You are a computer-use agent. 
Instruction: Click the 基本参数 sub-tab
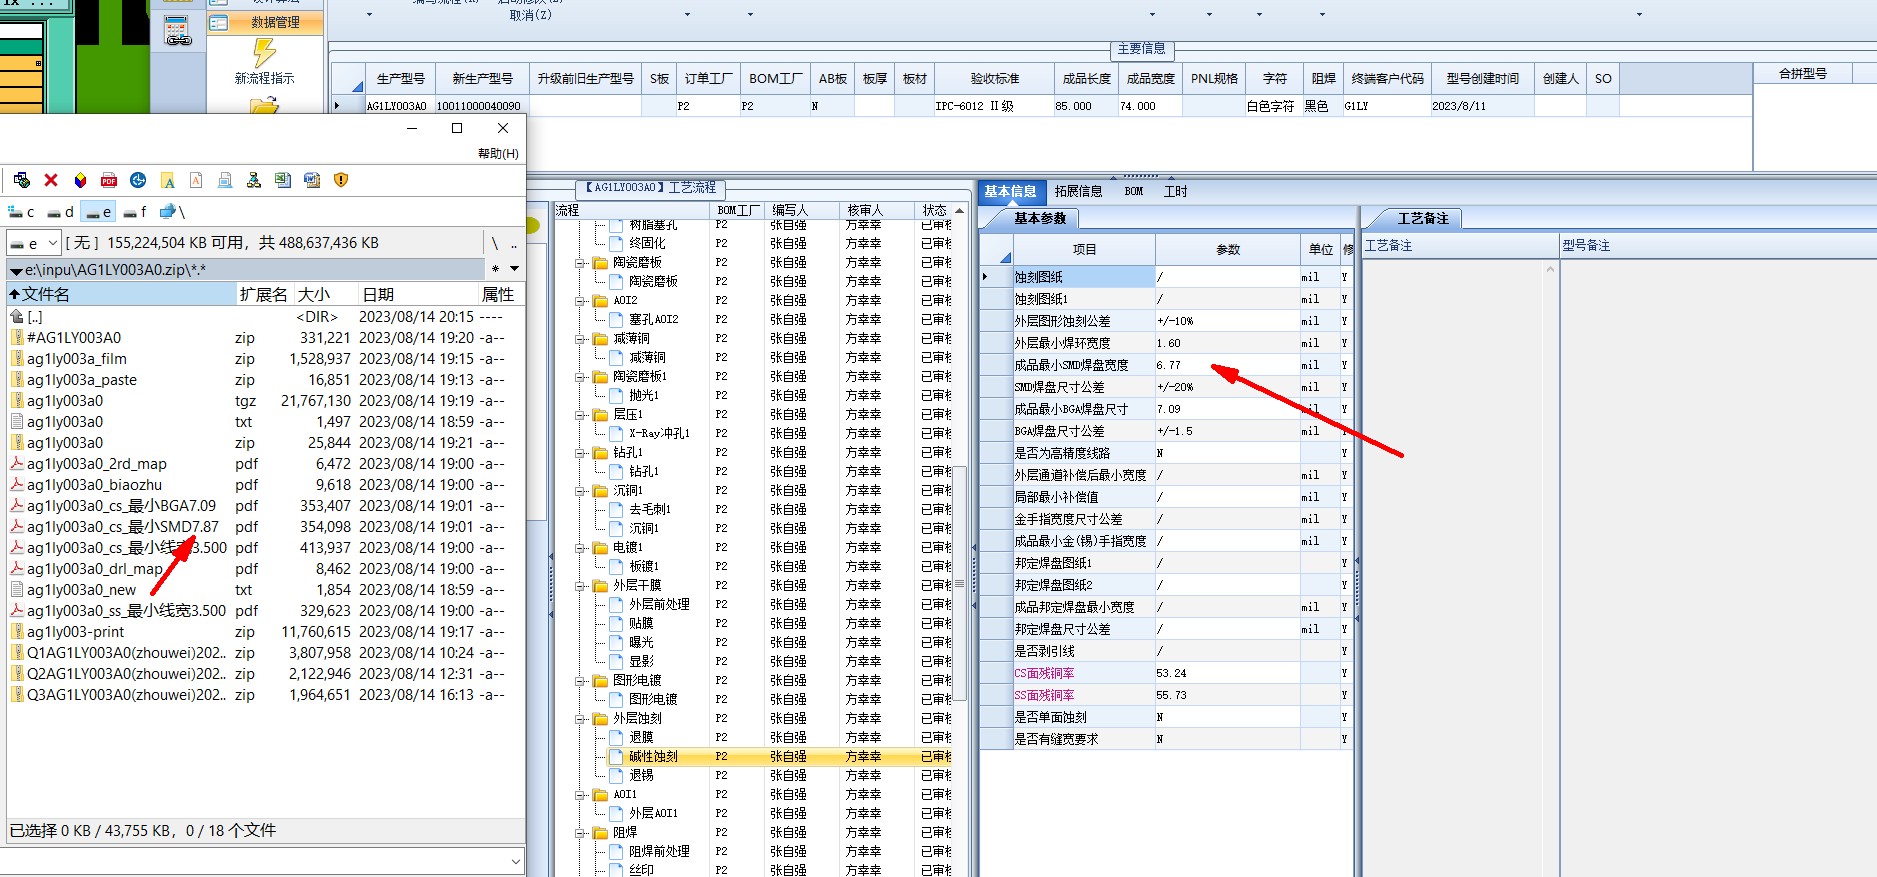(1040, 218)
